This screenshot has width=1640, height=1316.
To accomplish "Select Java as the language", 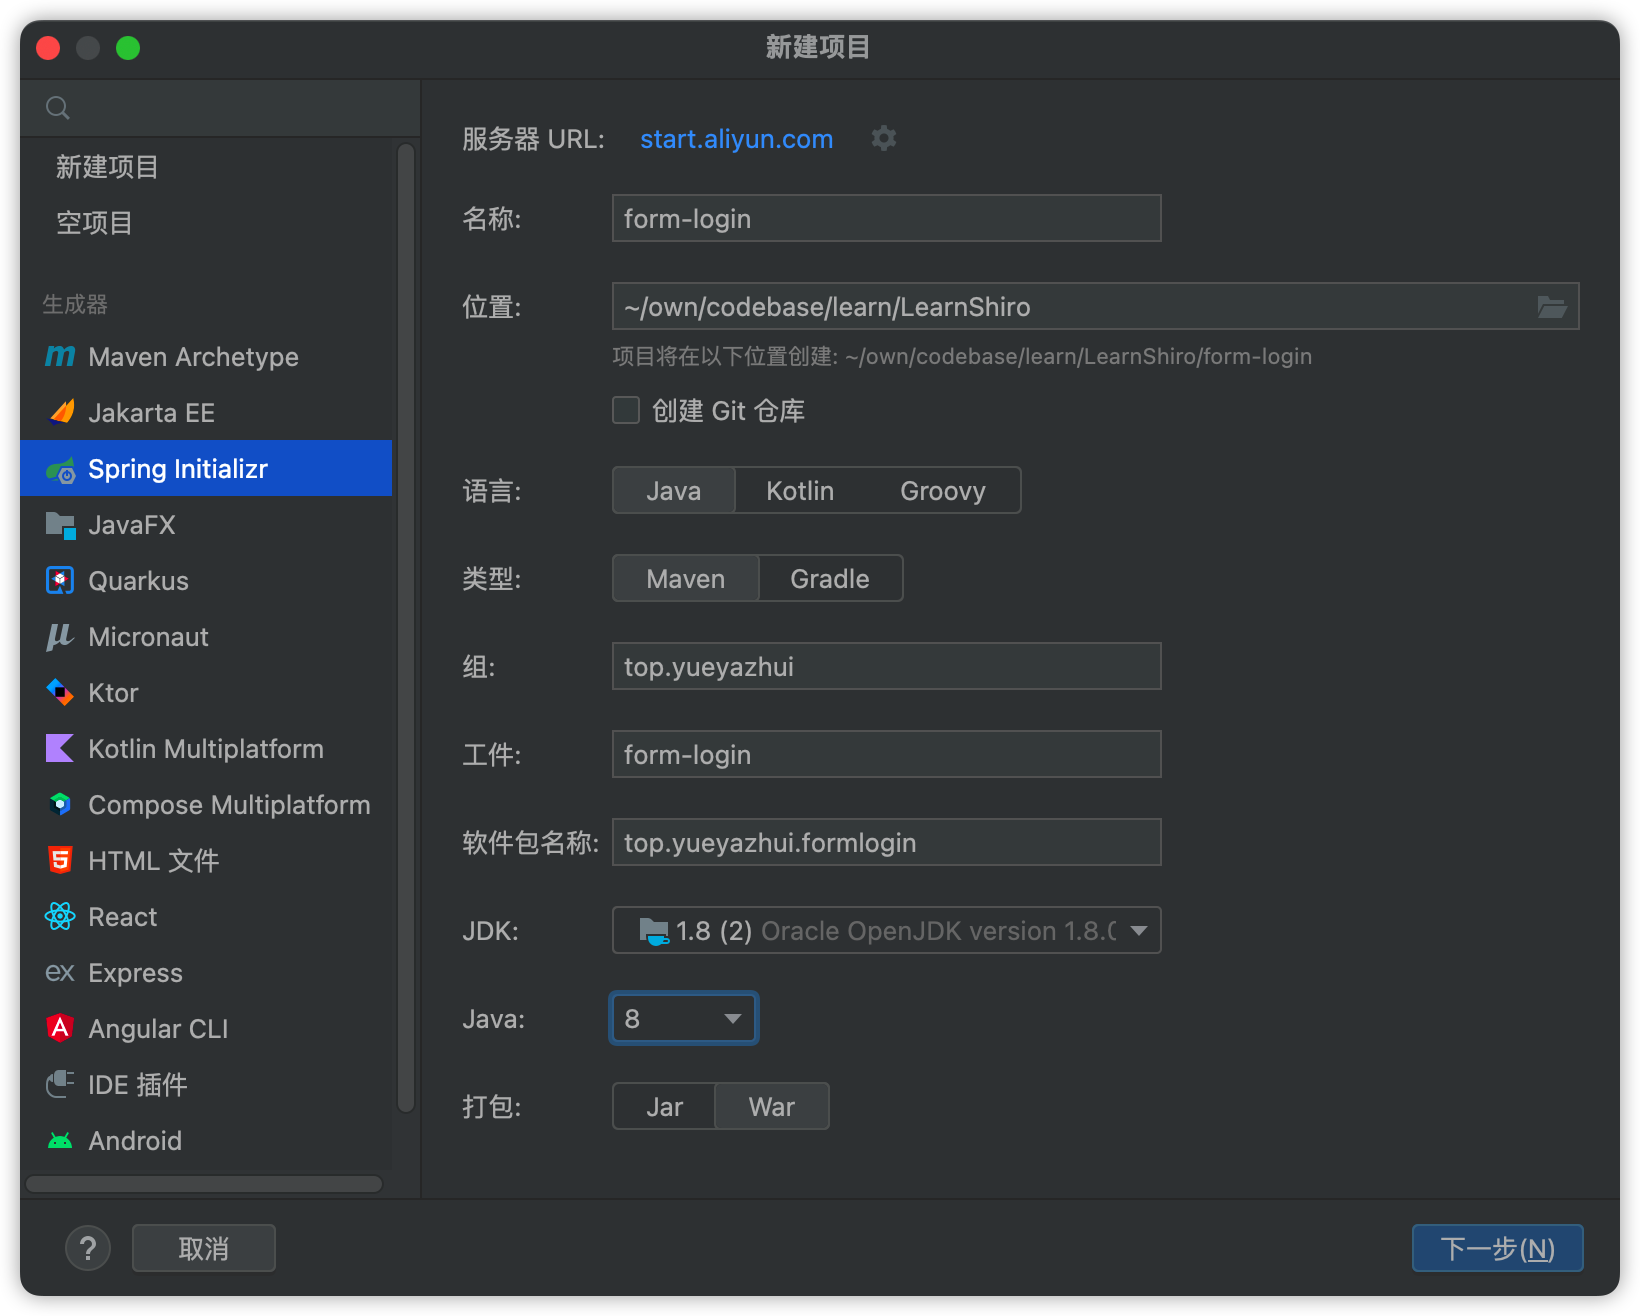I will coord(674,490).
